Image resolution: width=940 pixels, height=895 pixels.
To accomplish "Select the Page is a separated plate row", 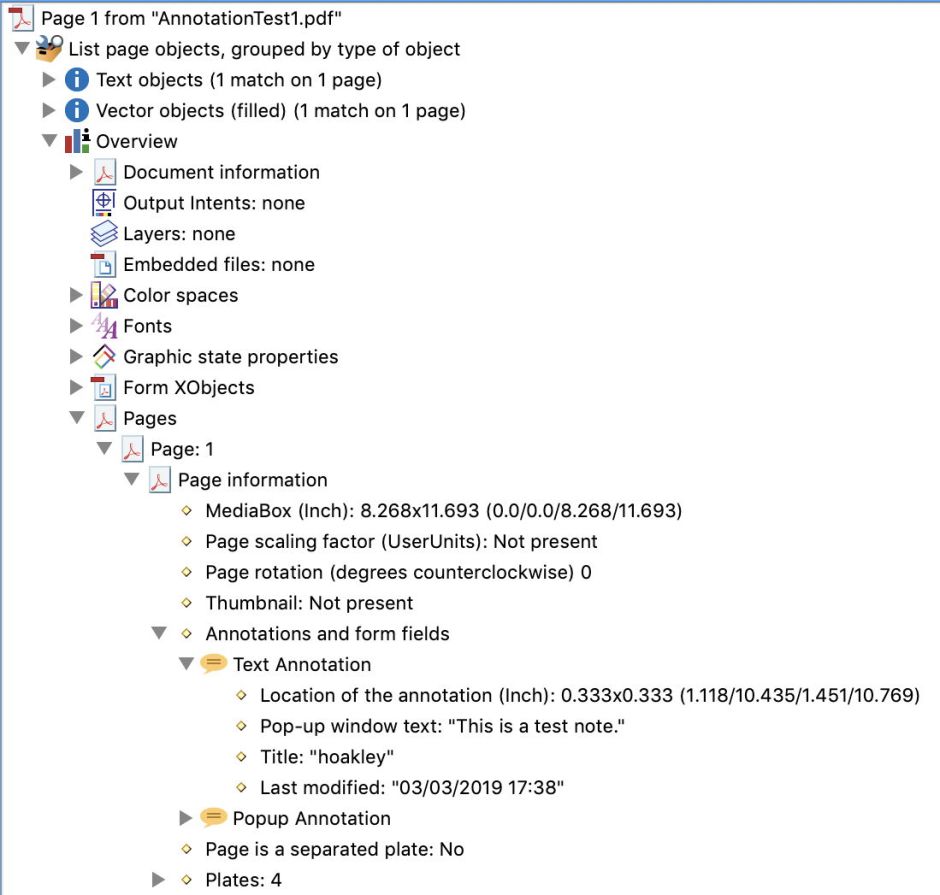I will click(x=334, y=849).
